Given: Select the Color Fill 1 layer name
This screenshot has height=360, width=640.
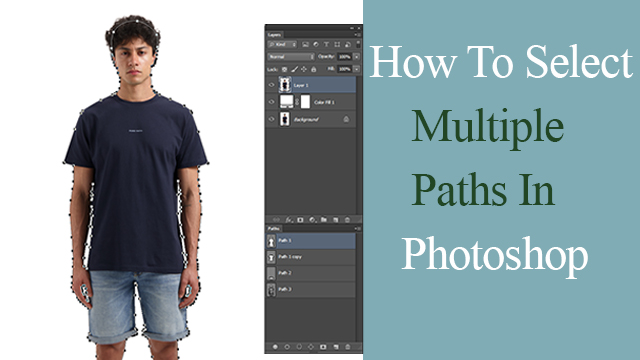Looking at the screenshot, I should coord(324,102).
